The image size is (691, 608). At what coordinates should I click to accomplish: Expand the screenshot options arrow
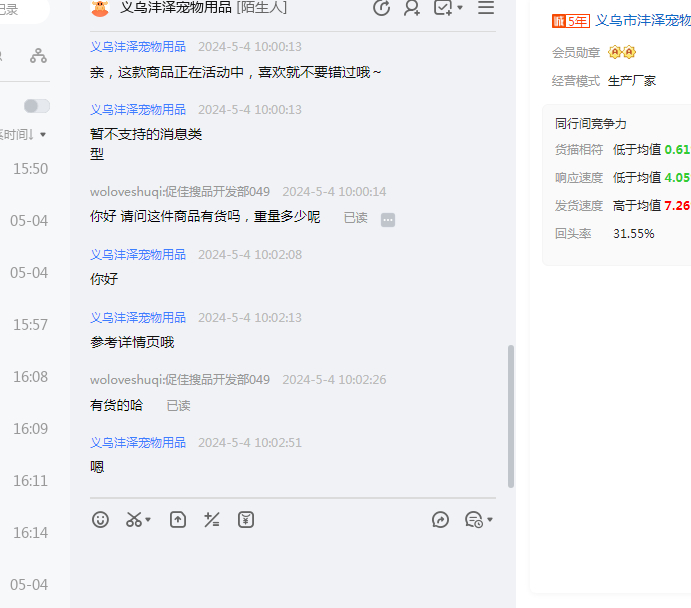148,519
